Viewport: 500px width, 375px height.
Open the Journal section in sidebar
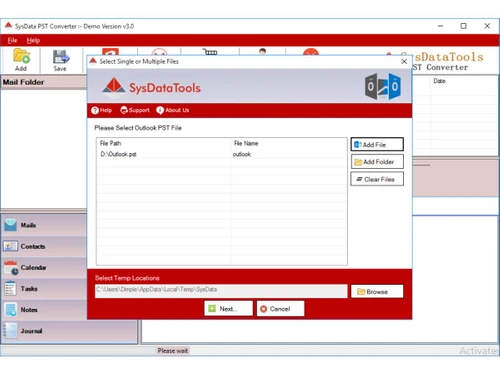click(69, 331)
